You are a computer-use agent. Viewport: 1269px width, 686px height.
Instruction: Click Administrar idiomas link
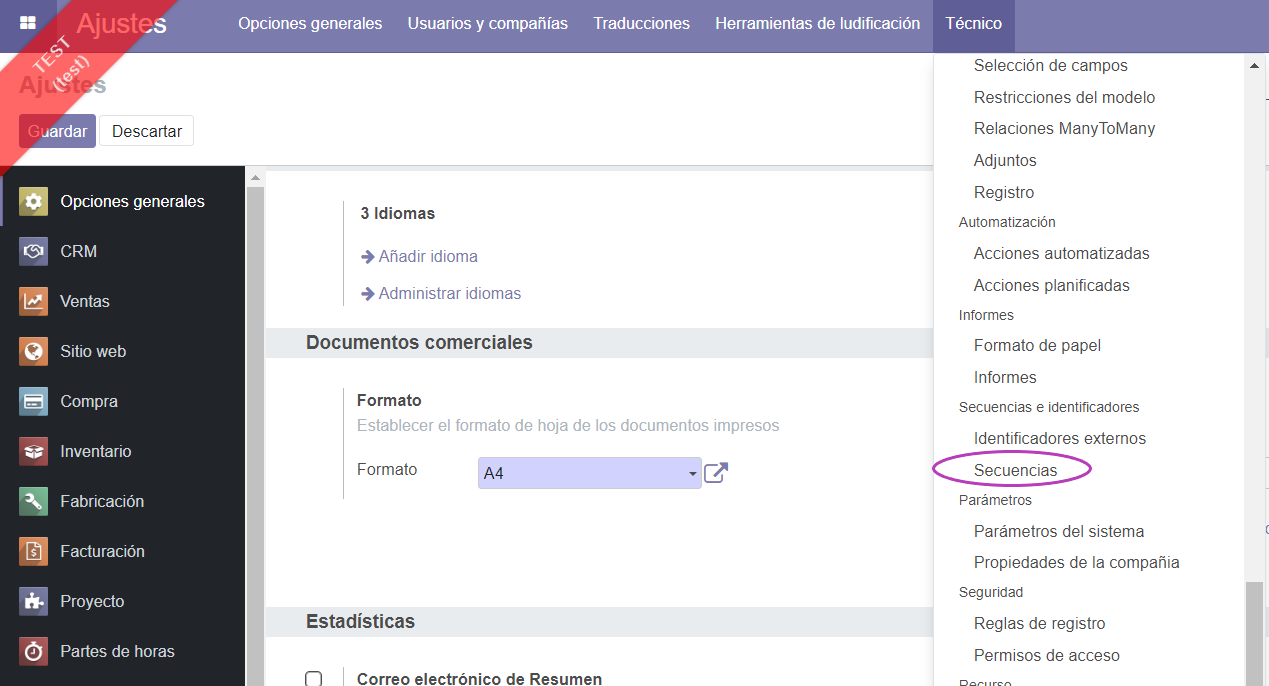coord(450,294)
